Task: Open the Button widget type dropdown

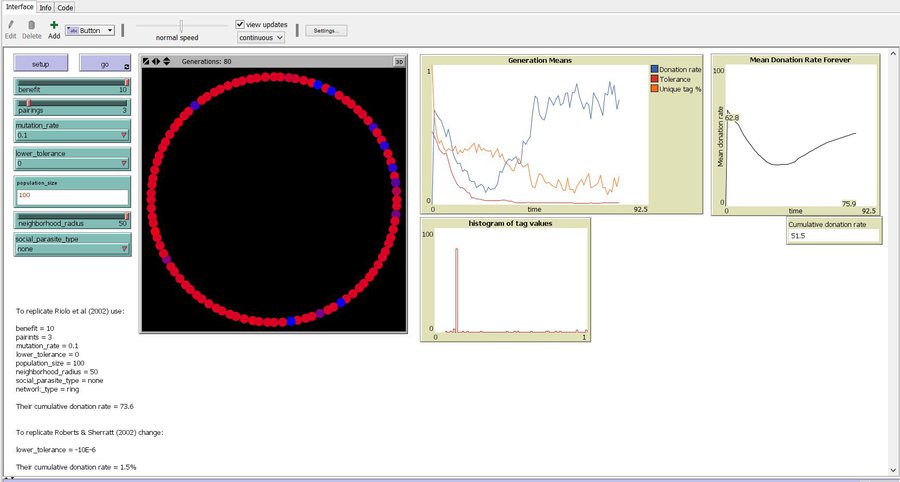Action: (x=90, y=31)
